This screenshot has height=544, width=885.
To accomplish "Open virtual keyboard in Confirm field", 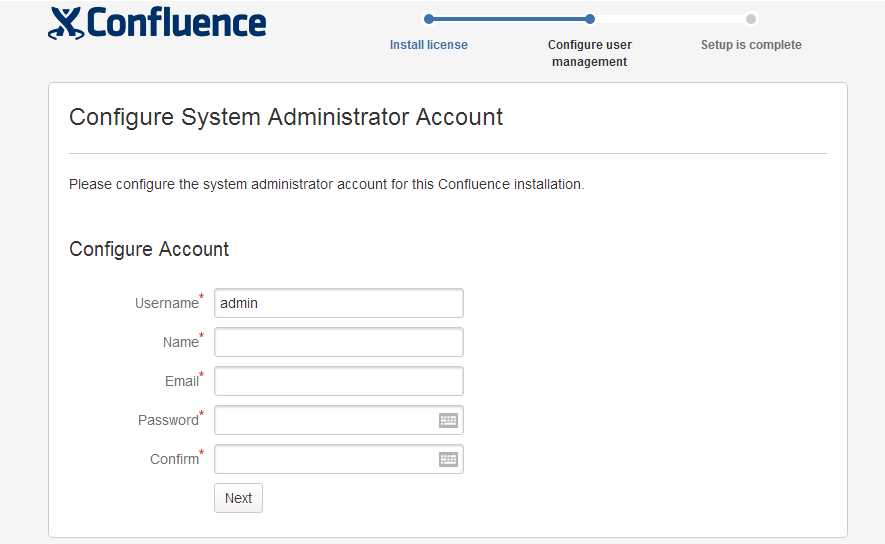I will tap(448, 460).
